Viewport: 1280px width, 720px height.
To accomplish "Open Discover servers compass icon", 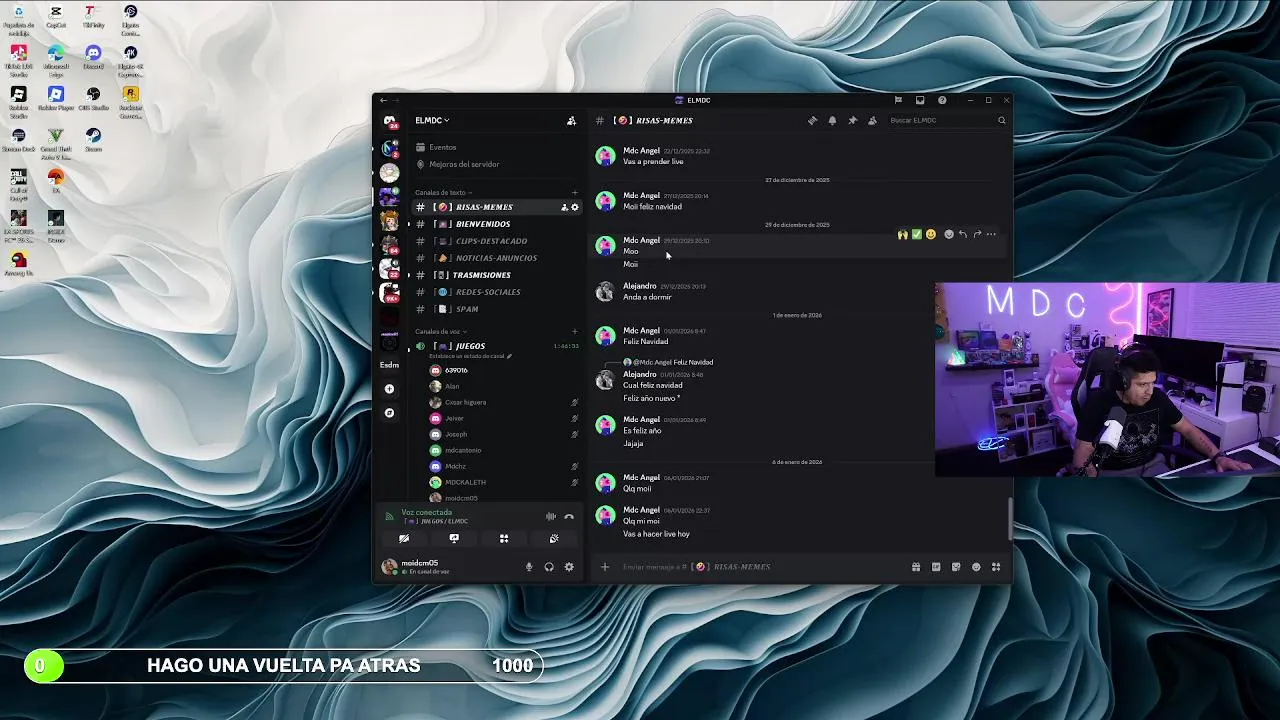I will 390,413.
